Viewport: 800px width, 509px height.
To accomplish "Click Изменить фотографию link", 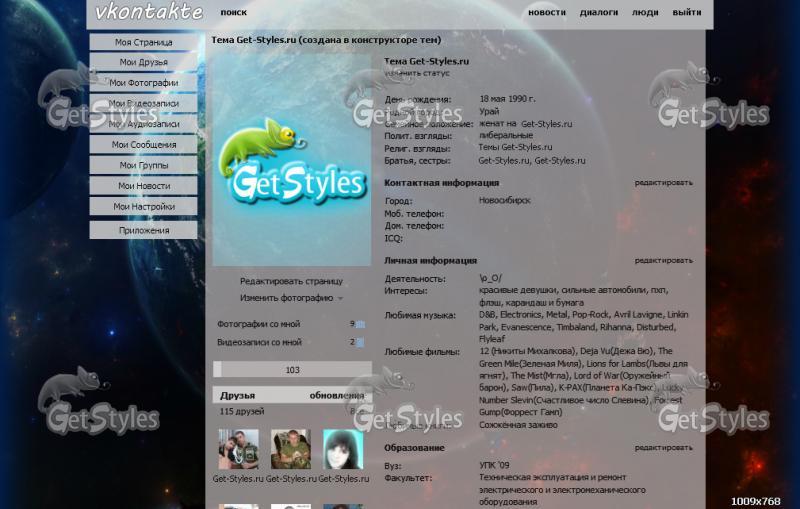I will (x=286, y=298).
